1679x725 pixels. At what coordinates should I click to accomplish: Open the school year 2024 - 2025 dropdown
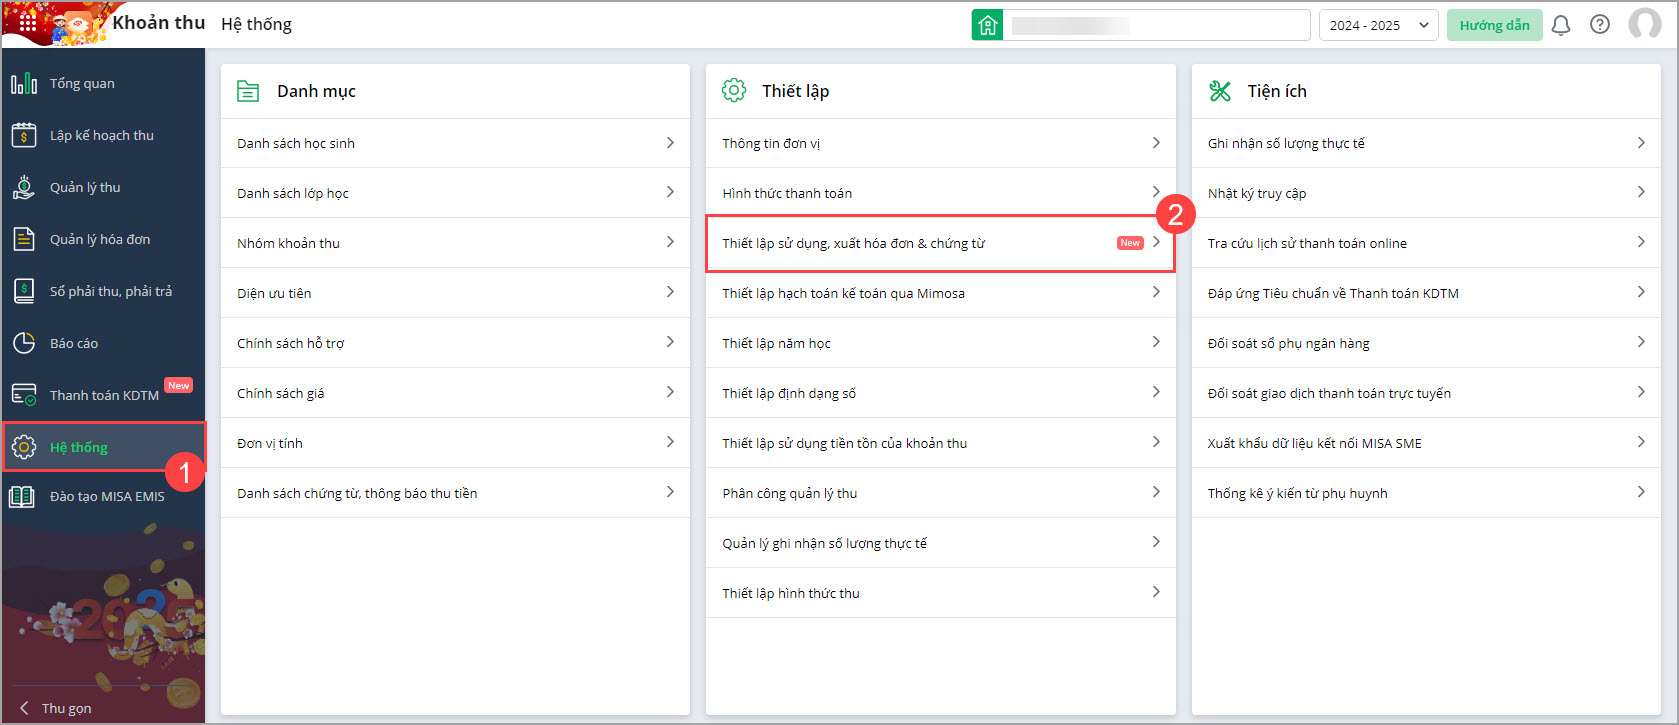[x=1378, y=25]
